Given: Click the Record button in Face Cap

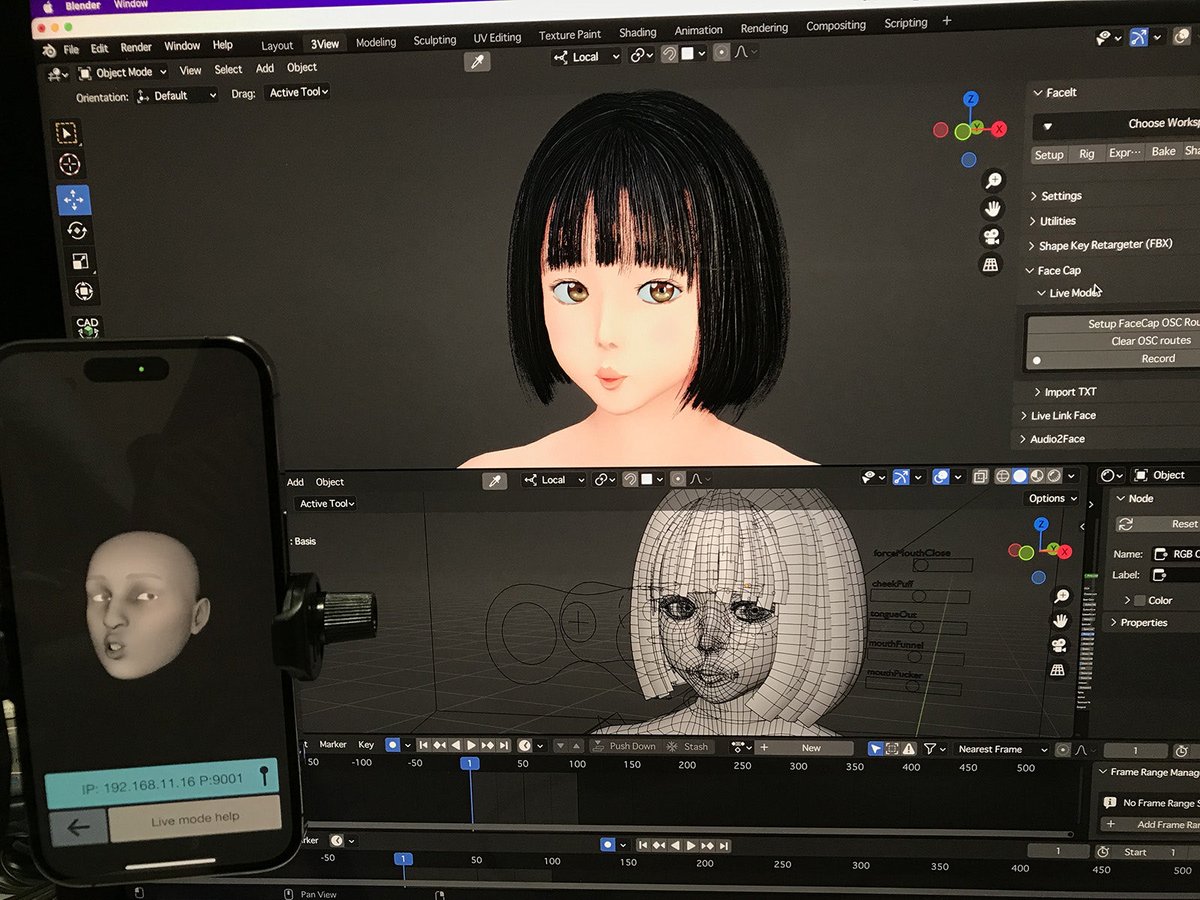Looking at the screenshot, I should coord(1113,359).
